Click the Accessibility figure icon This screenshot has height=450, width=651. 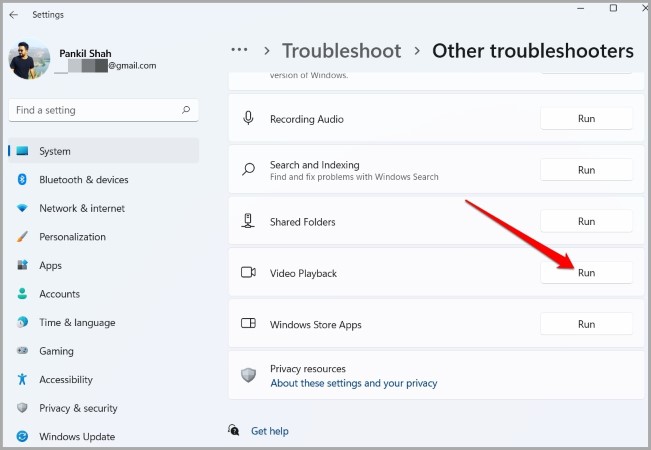pos(22,379)
